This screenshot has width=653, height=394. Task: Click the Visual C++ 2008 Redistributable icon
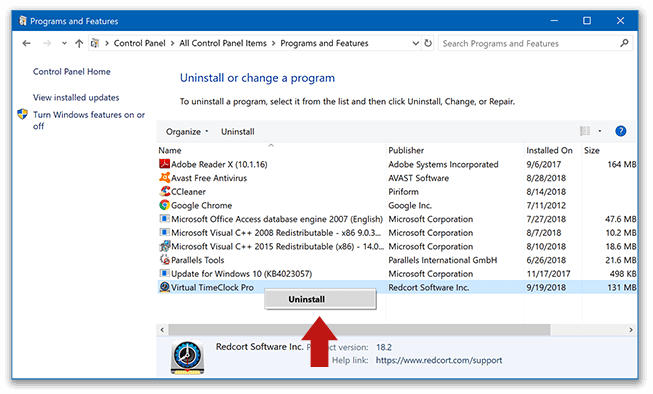pos(164,232)
